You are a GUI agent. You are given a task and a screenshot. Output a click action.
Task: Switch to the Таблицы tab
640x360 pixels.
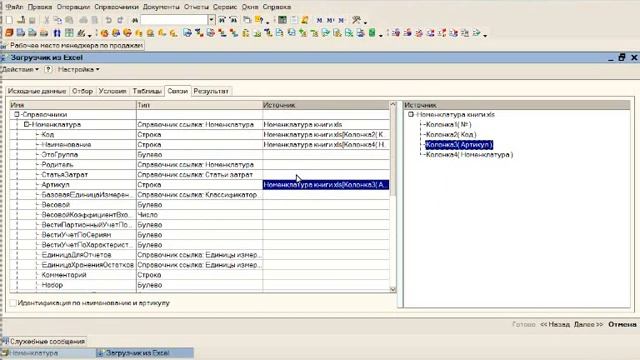(147, 91)
